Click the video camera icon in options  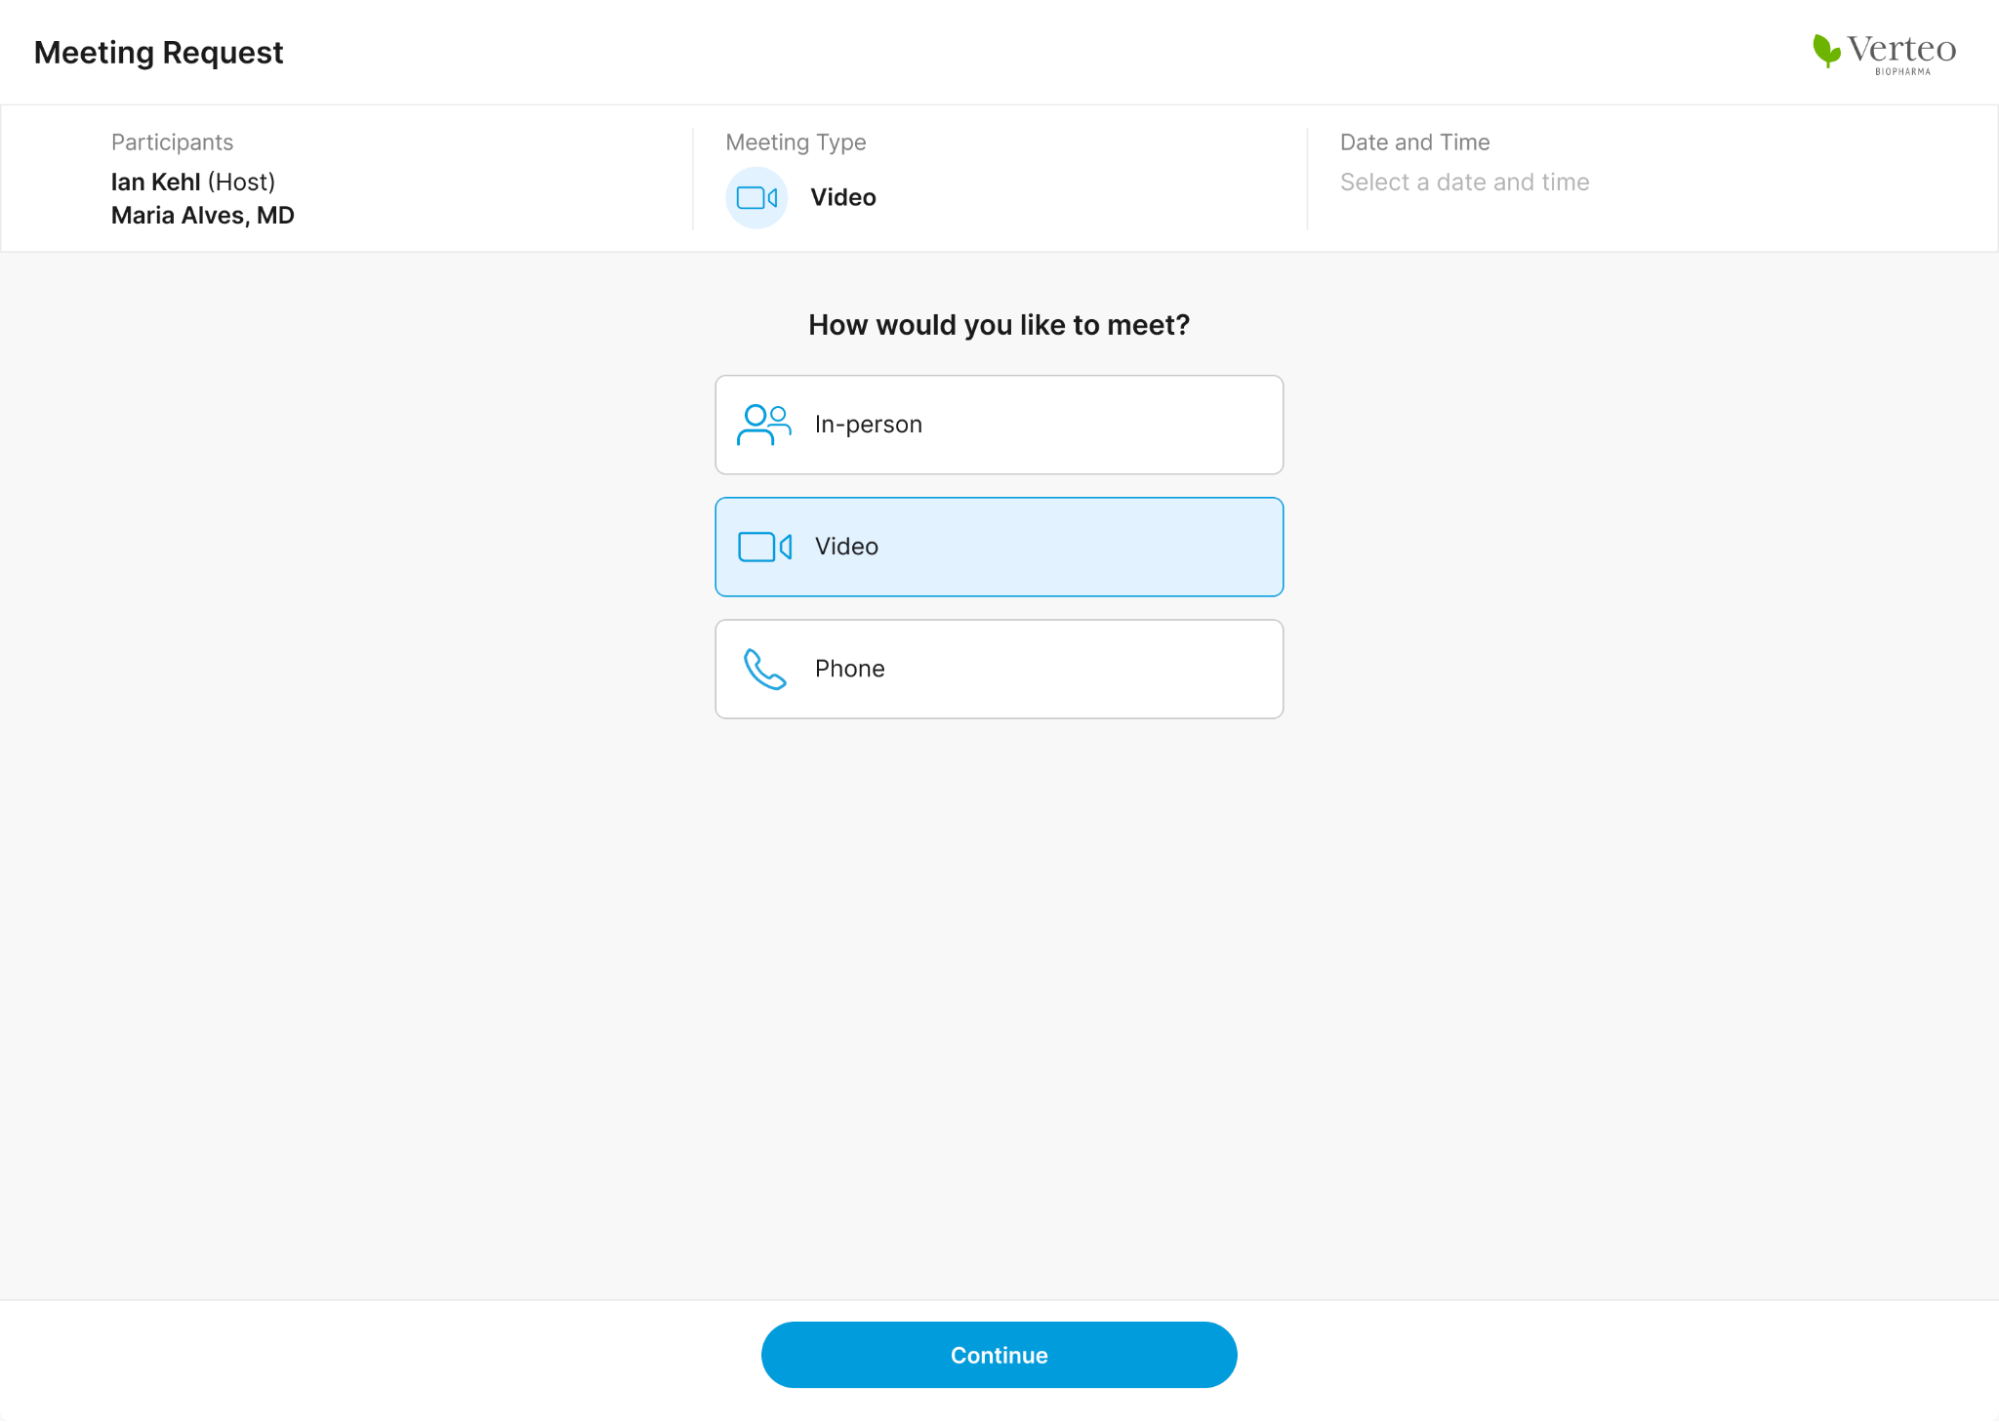pos(765,547)
